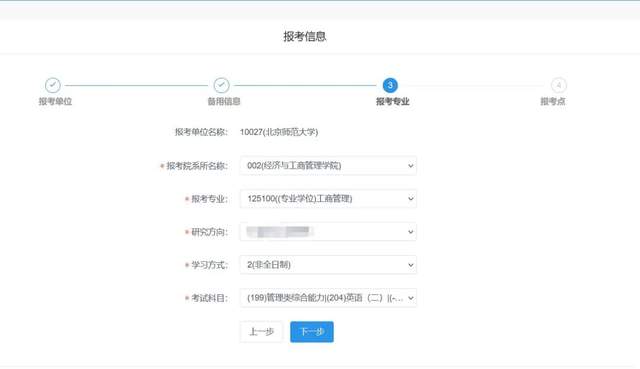Screen dimensions: 640x369
Task: Open the 研究方向 dropdown
Action: tap(328, 232)
